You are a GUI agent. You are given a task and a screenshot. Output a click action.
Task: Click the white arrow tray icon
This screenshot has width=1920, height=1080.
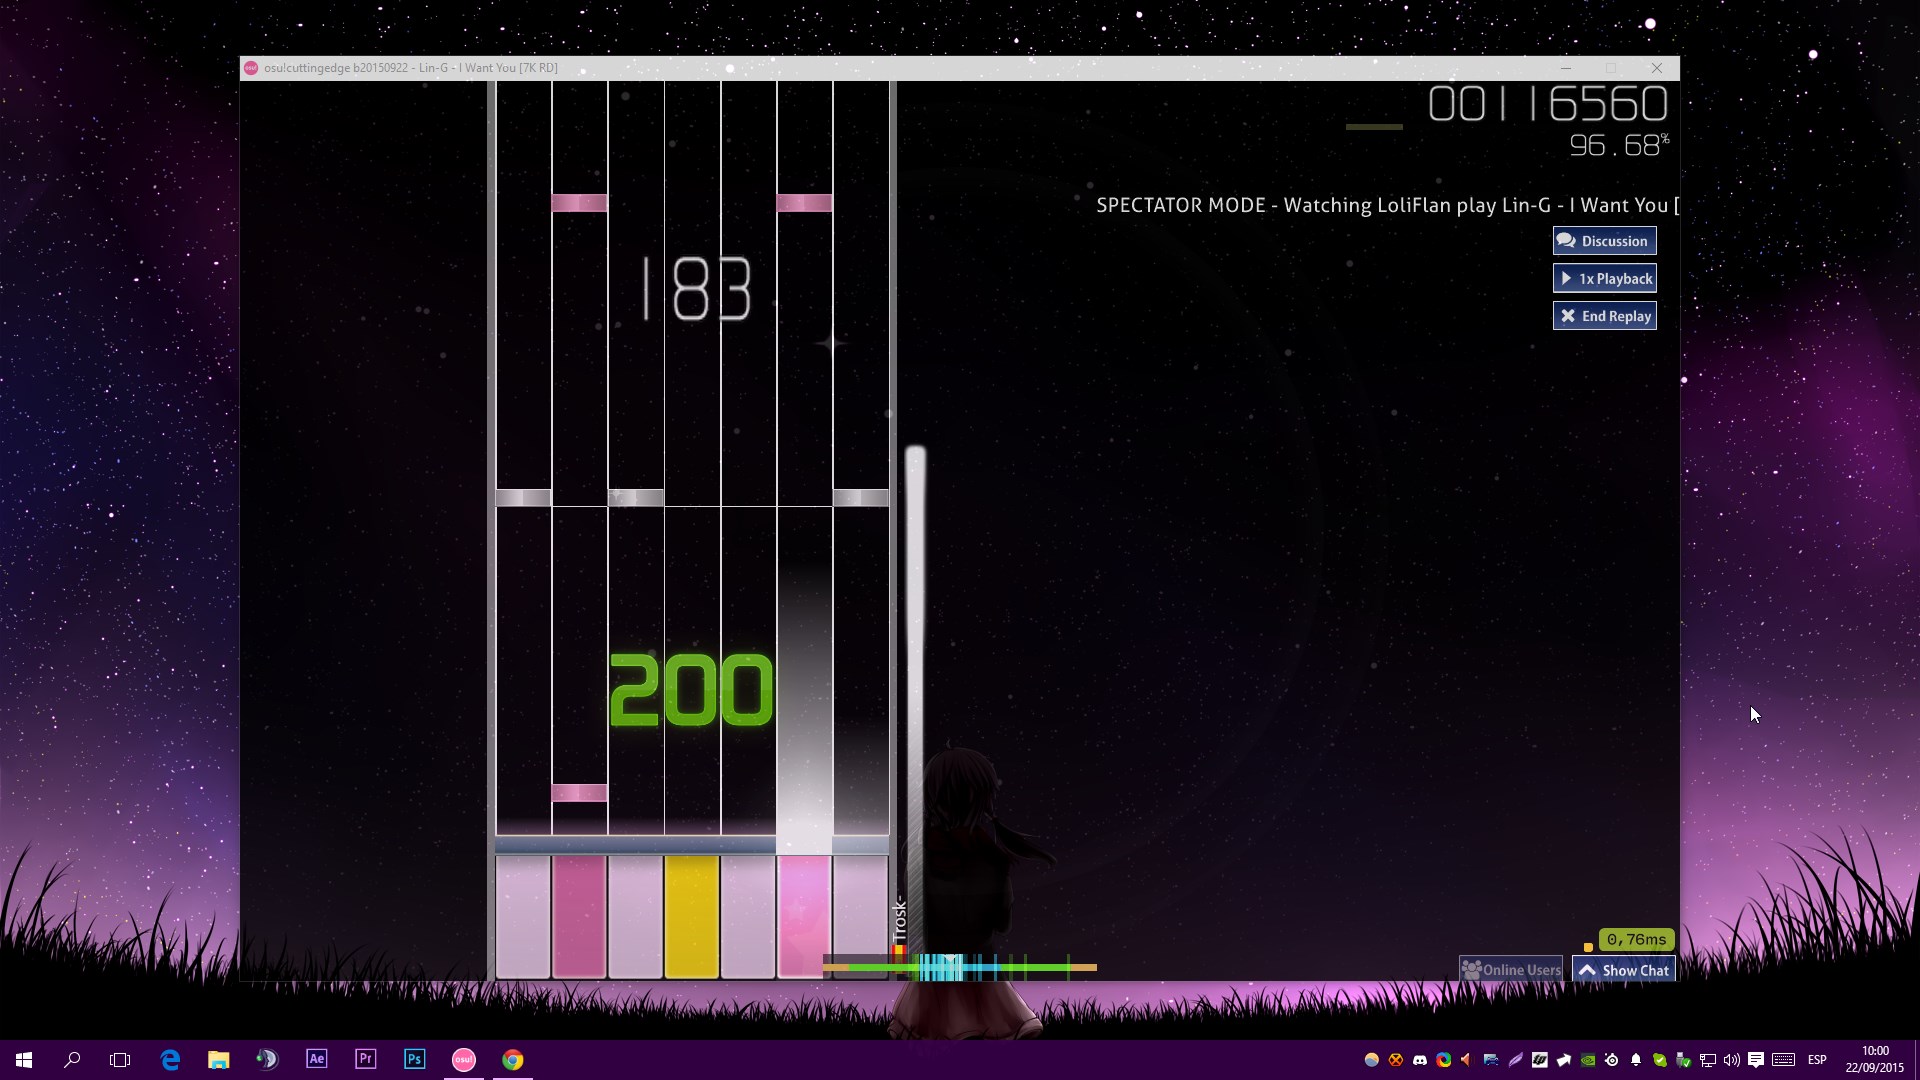tap(1564, 1060)
